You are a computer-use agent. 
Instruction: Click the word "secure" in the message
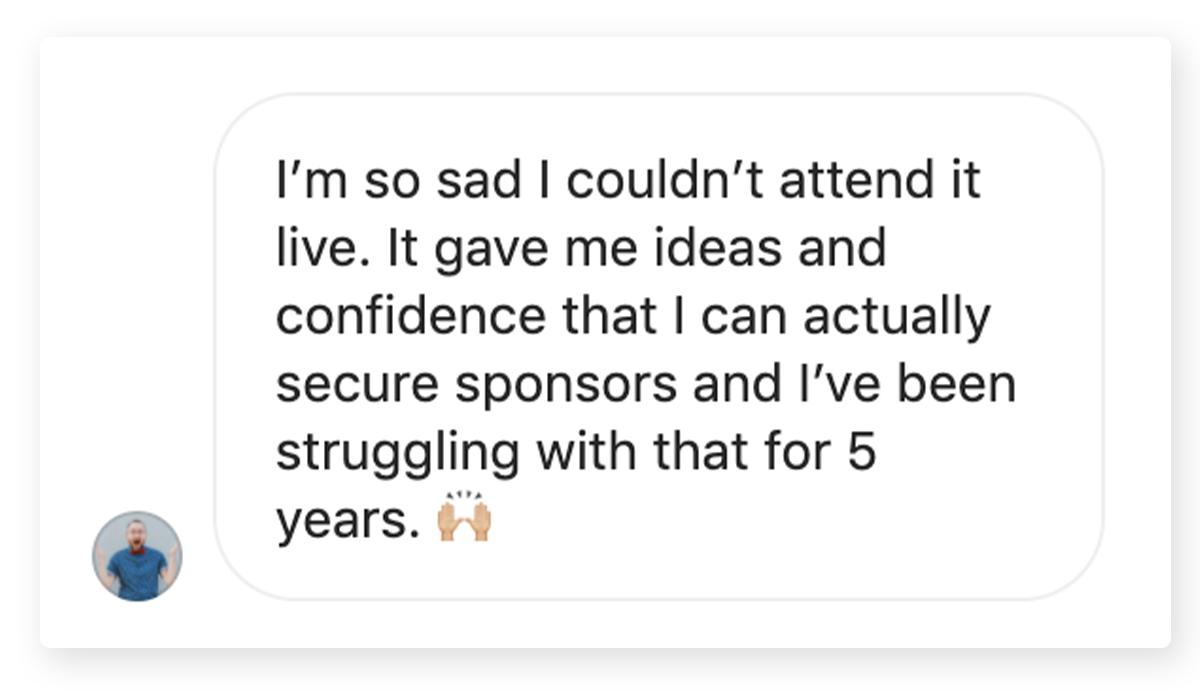pos(341,385)
